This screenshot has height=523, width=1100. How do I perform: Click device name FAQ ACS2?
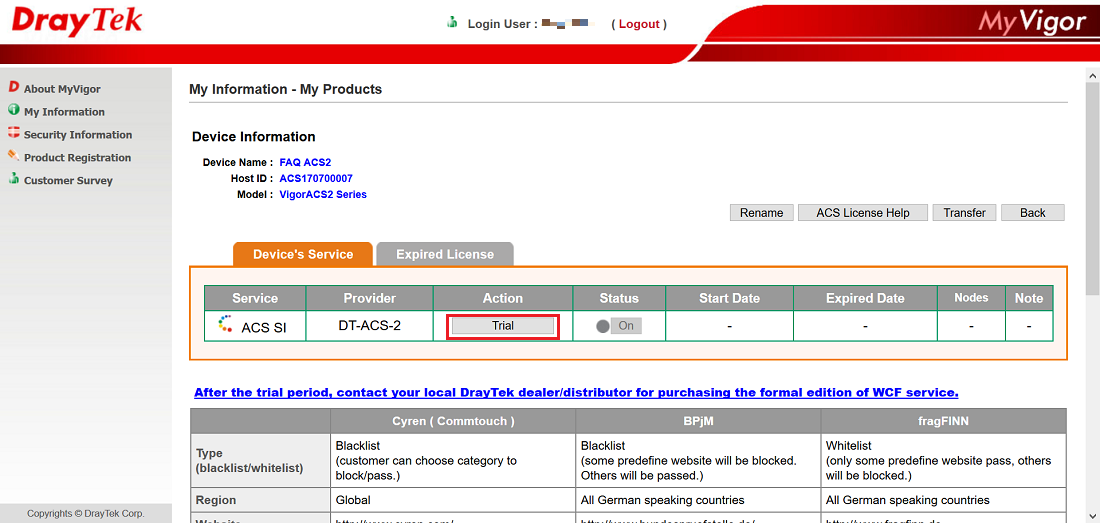pyautogui.click(x=305, y=162)
